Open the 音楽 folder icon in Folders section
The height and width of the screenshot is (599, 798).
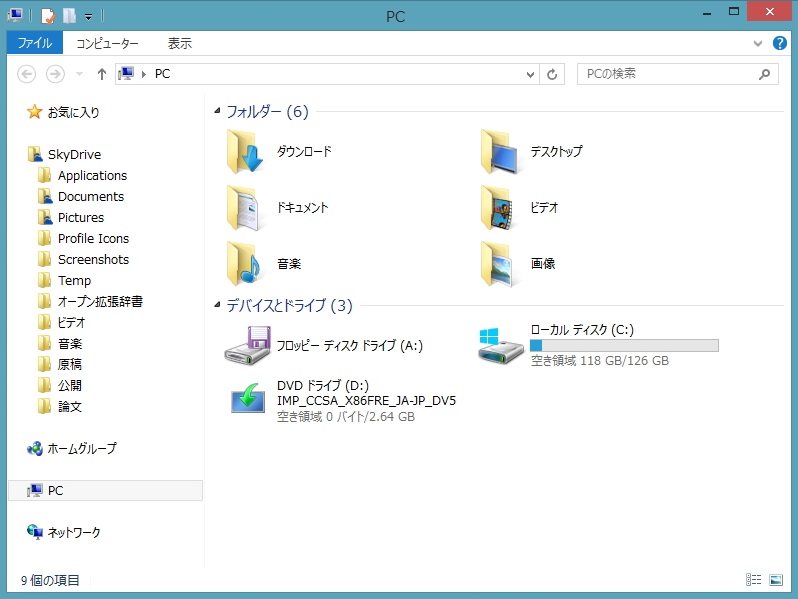(245, 263)
